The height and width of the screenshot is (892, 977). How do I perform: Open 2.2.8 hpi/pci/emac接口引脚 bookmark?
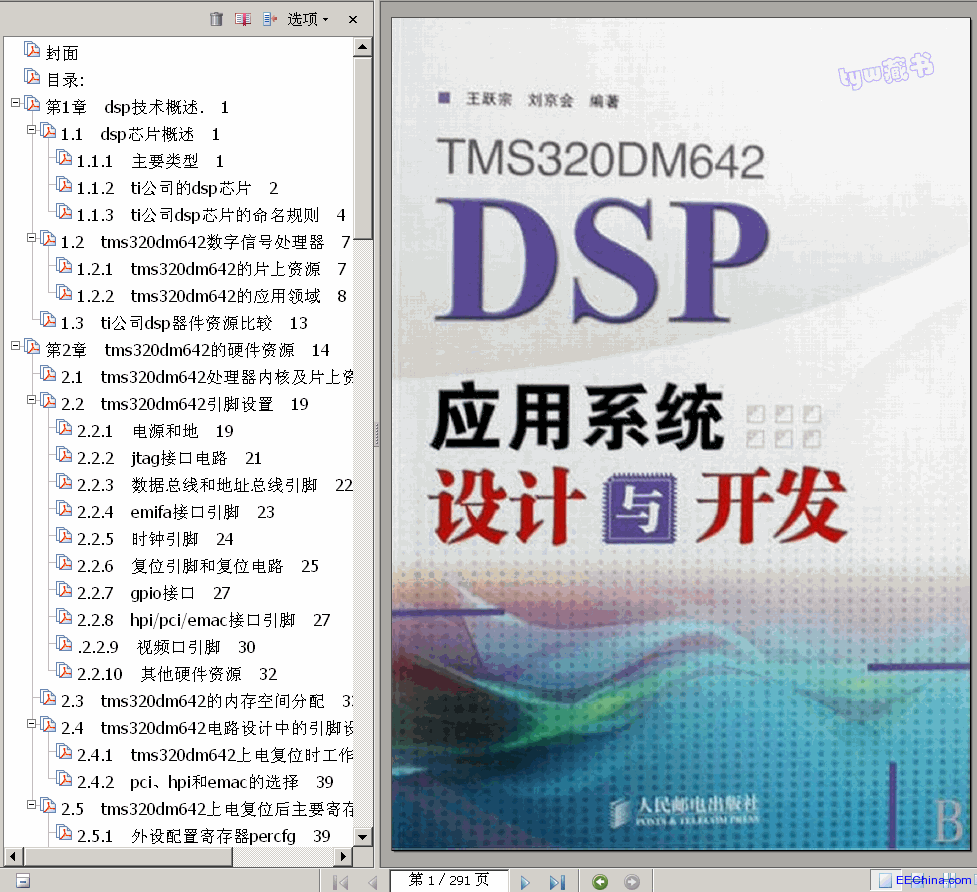point(203,620)
